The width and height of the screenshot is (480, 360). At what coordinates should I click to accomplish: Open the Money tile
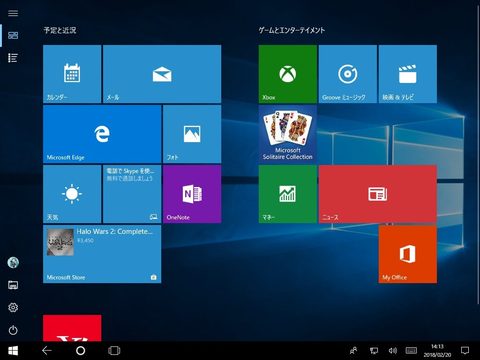coord(288,194)
